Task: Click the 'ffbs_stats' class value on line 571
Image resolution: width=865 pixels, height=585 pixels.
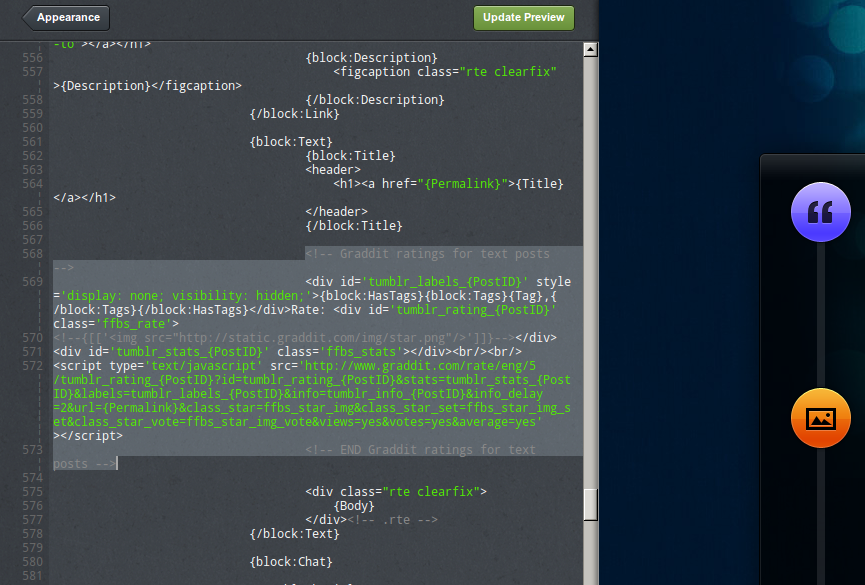Action: pos(361,352)
